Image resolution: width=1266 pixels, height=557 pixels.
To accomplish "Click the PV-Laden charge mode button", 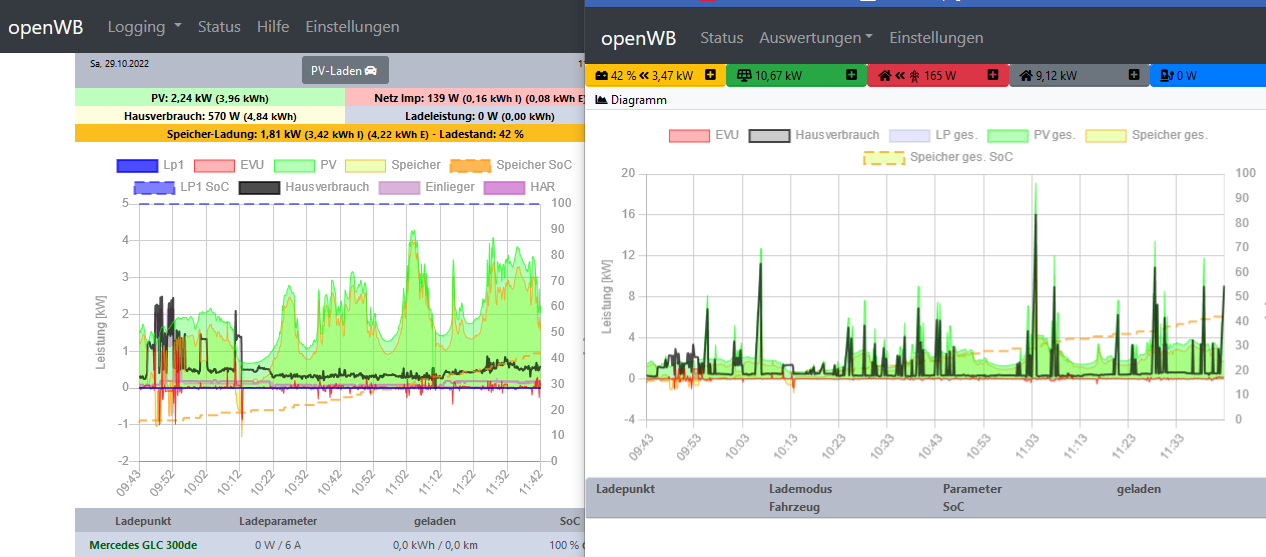I will click(x=344, y=71).
